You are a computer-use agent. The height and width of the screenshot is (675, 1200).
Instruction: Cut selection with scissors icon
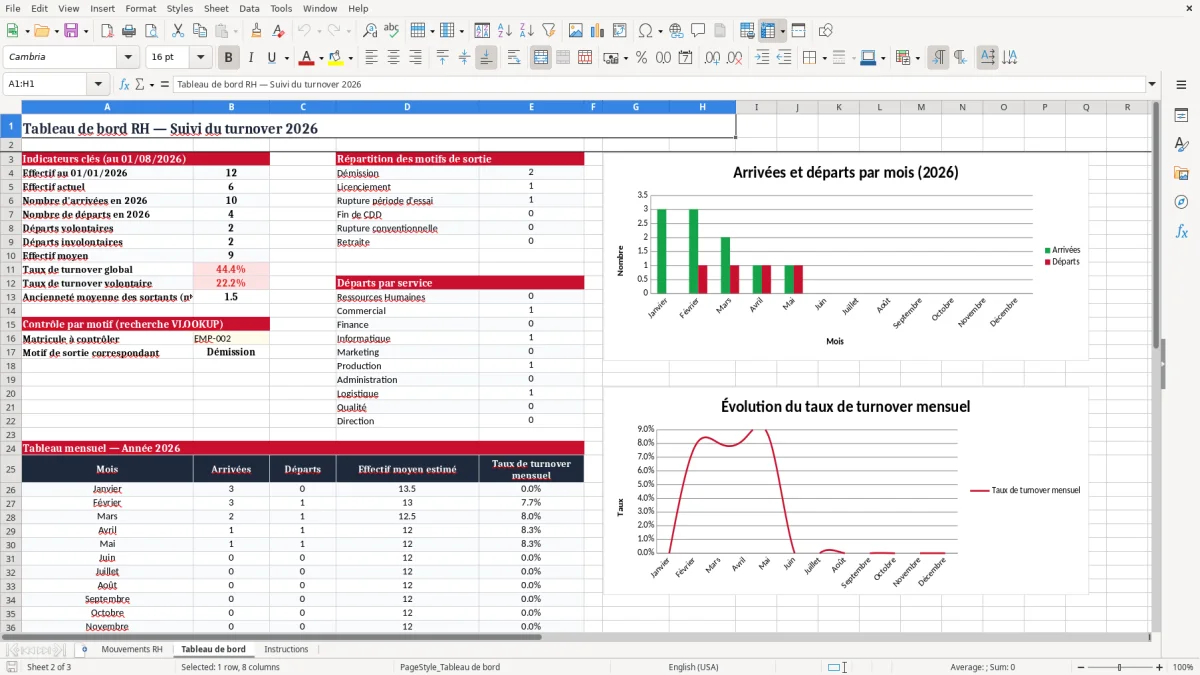(177, 31)
